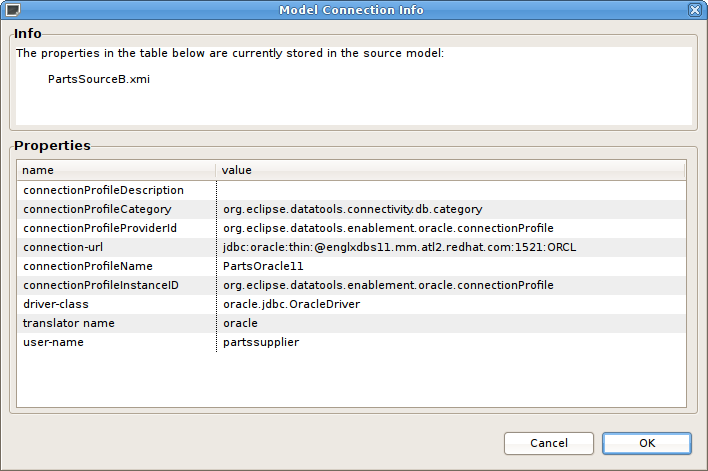This screenshot has height=471, width=708.
Task: Select the connection-url property row
Action: 63,247
